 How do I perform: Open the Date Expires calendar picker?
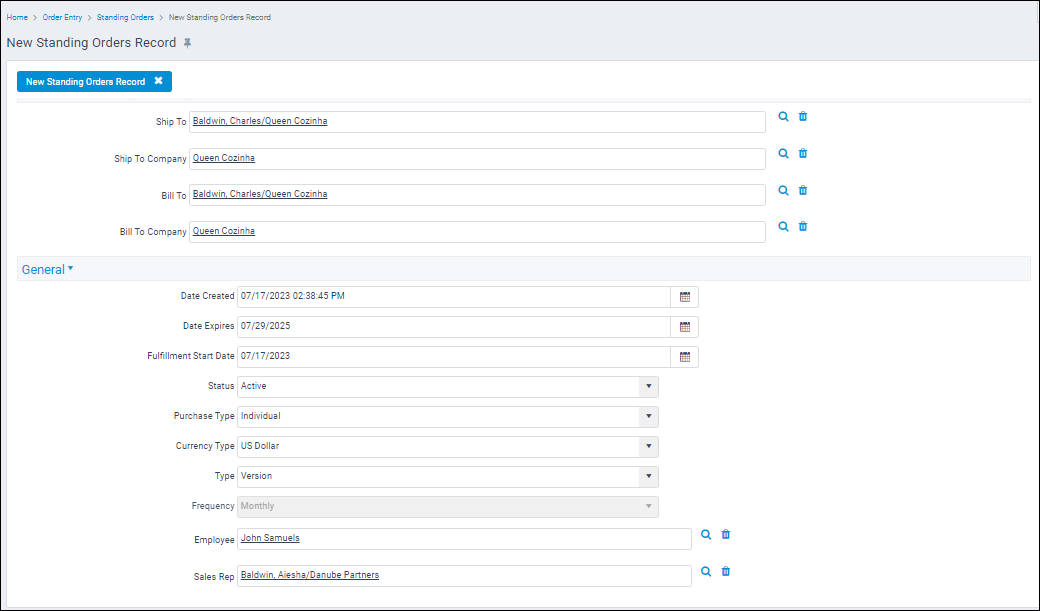684,327
